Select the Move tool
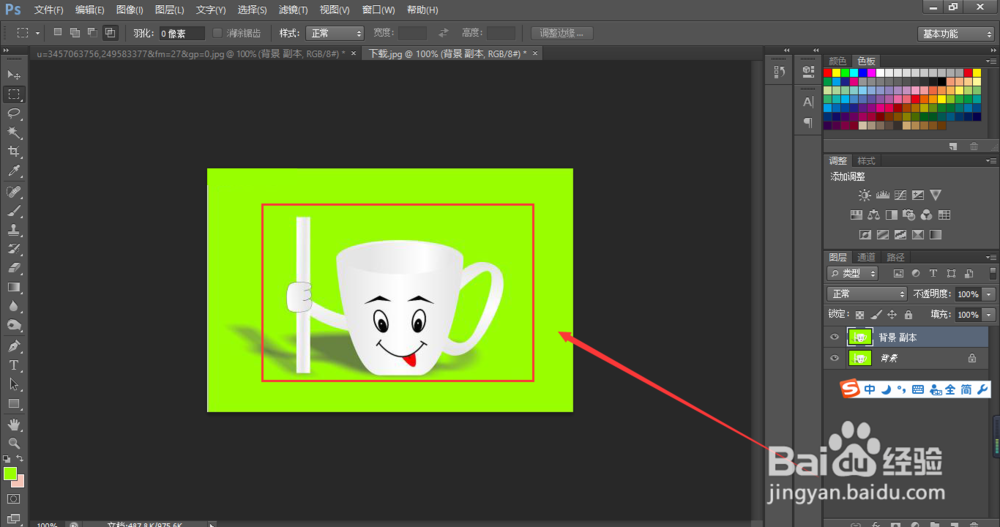Viewport: 1000px width, 527px height. point(13,75)
